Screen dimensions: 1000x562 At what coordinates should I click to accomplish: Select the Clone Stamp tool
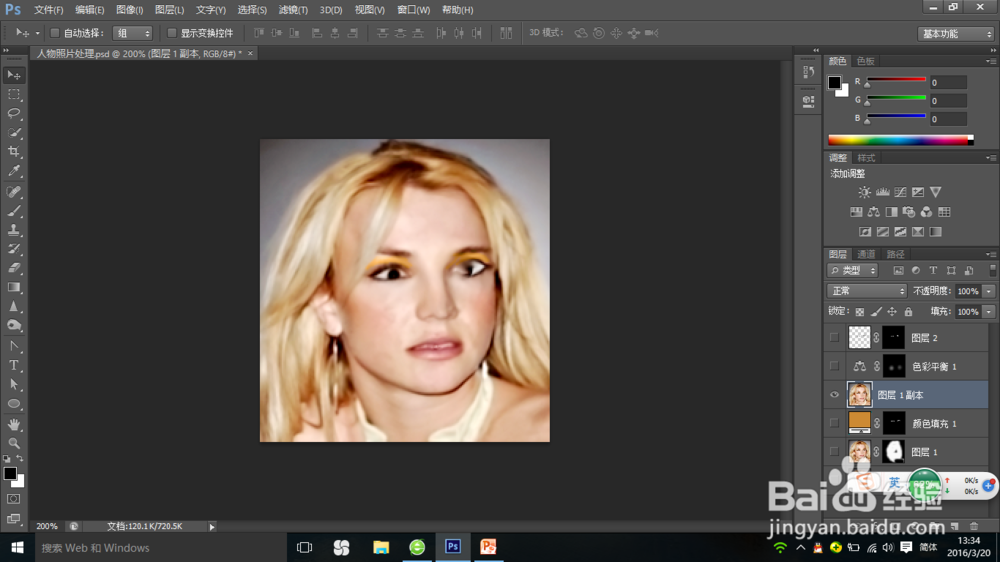14,230
